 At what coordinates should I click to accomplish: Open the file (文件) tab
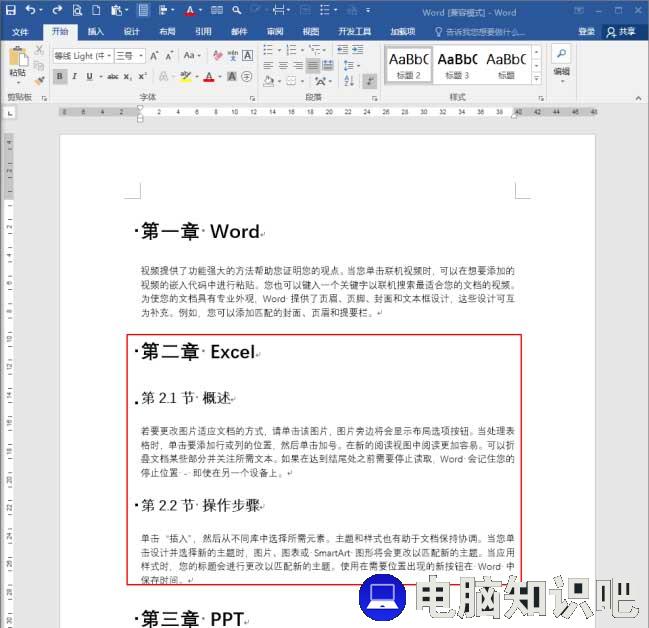coord(20,32)
